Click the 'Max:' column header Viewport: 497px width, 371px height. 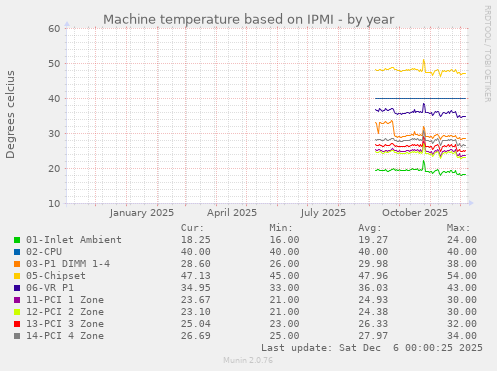pyautogui.click(x=458, y=228)
